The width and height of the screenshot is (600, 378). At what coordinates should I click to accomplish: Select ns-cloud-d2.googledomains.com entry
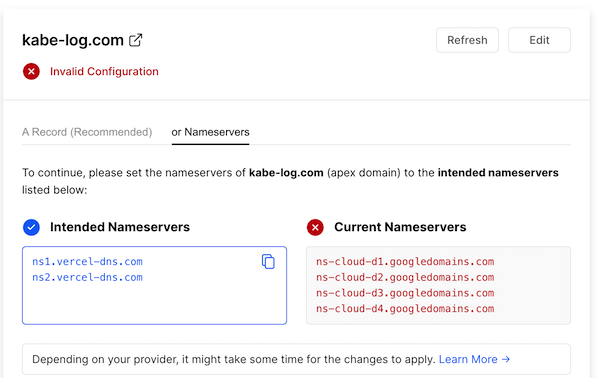pos(405,277)
